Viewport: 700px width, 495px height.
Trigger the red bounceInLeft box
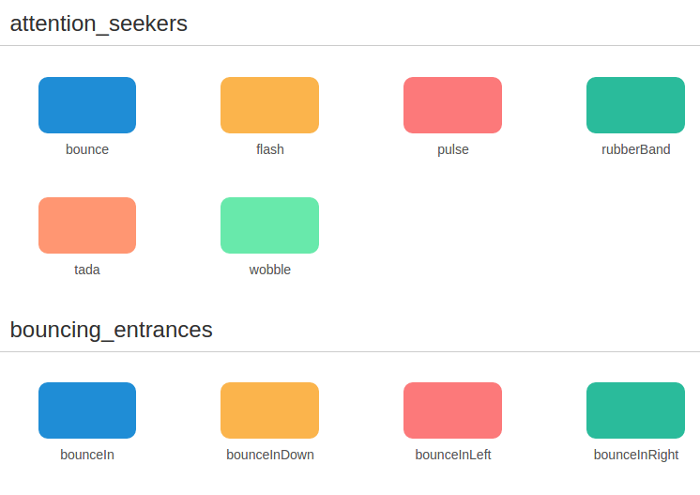coord(453,410)
